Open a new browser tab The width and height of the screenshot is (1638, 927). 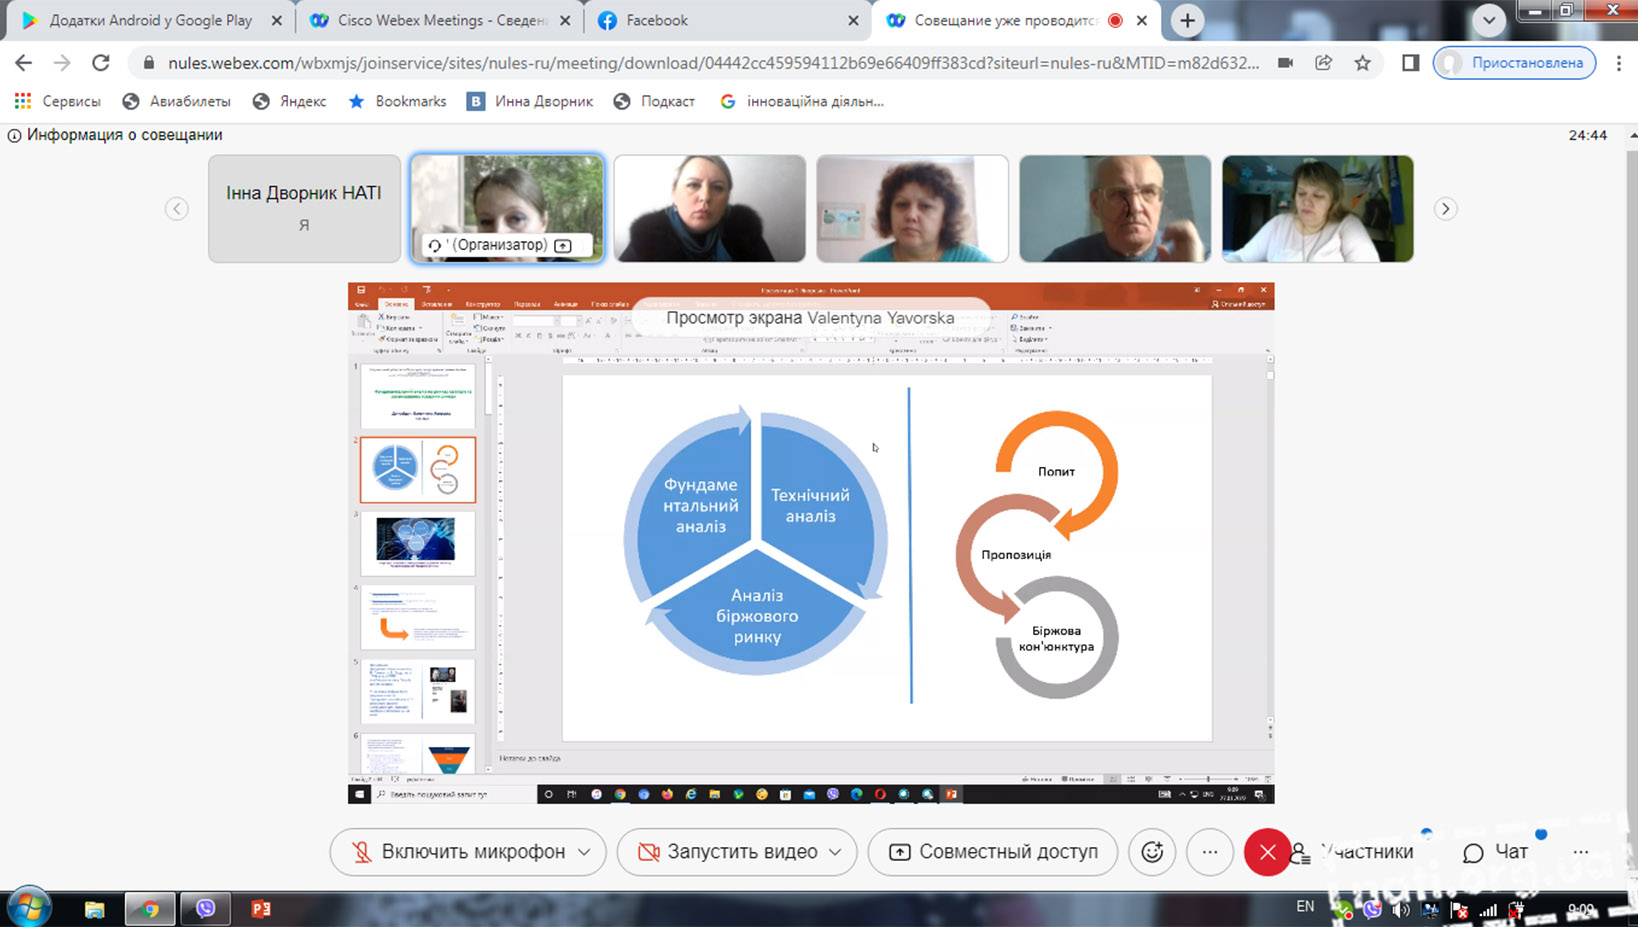[1187, 20]
